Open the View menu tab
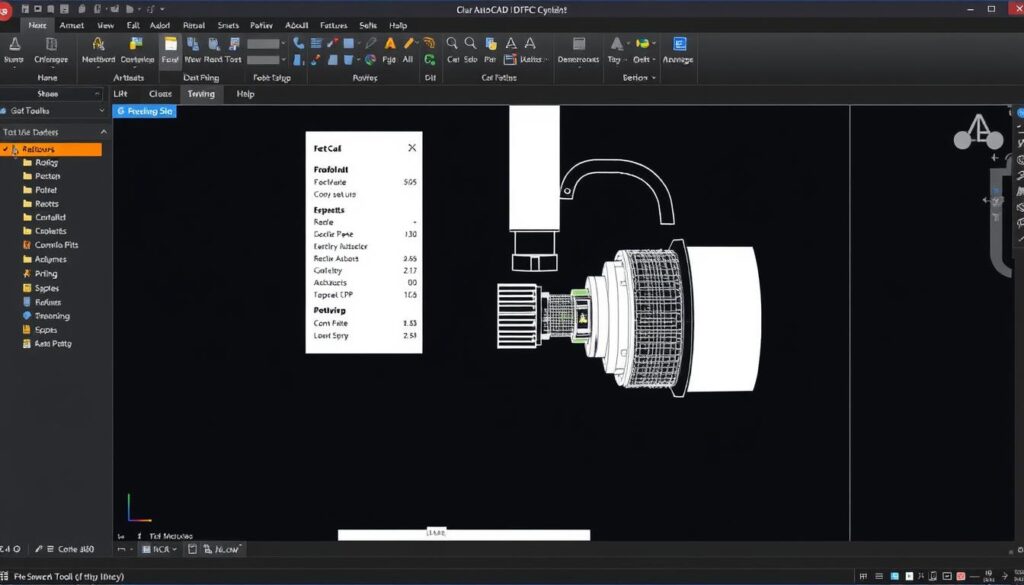This screenshot has height=585, width=1024. click(105, 25)
